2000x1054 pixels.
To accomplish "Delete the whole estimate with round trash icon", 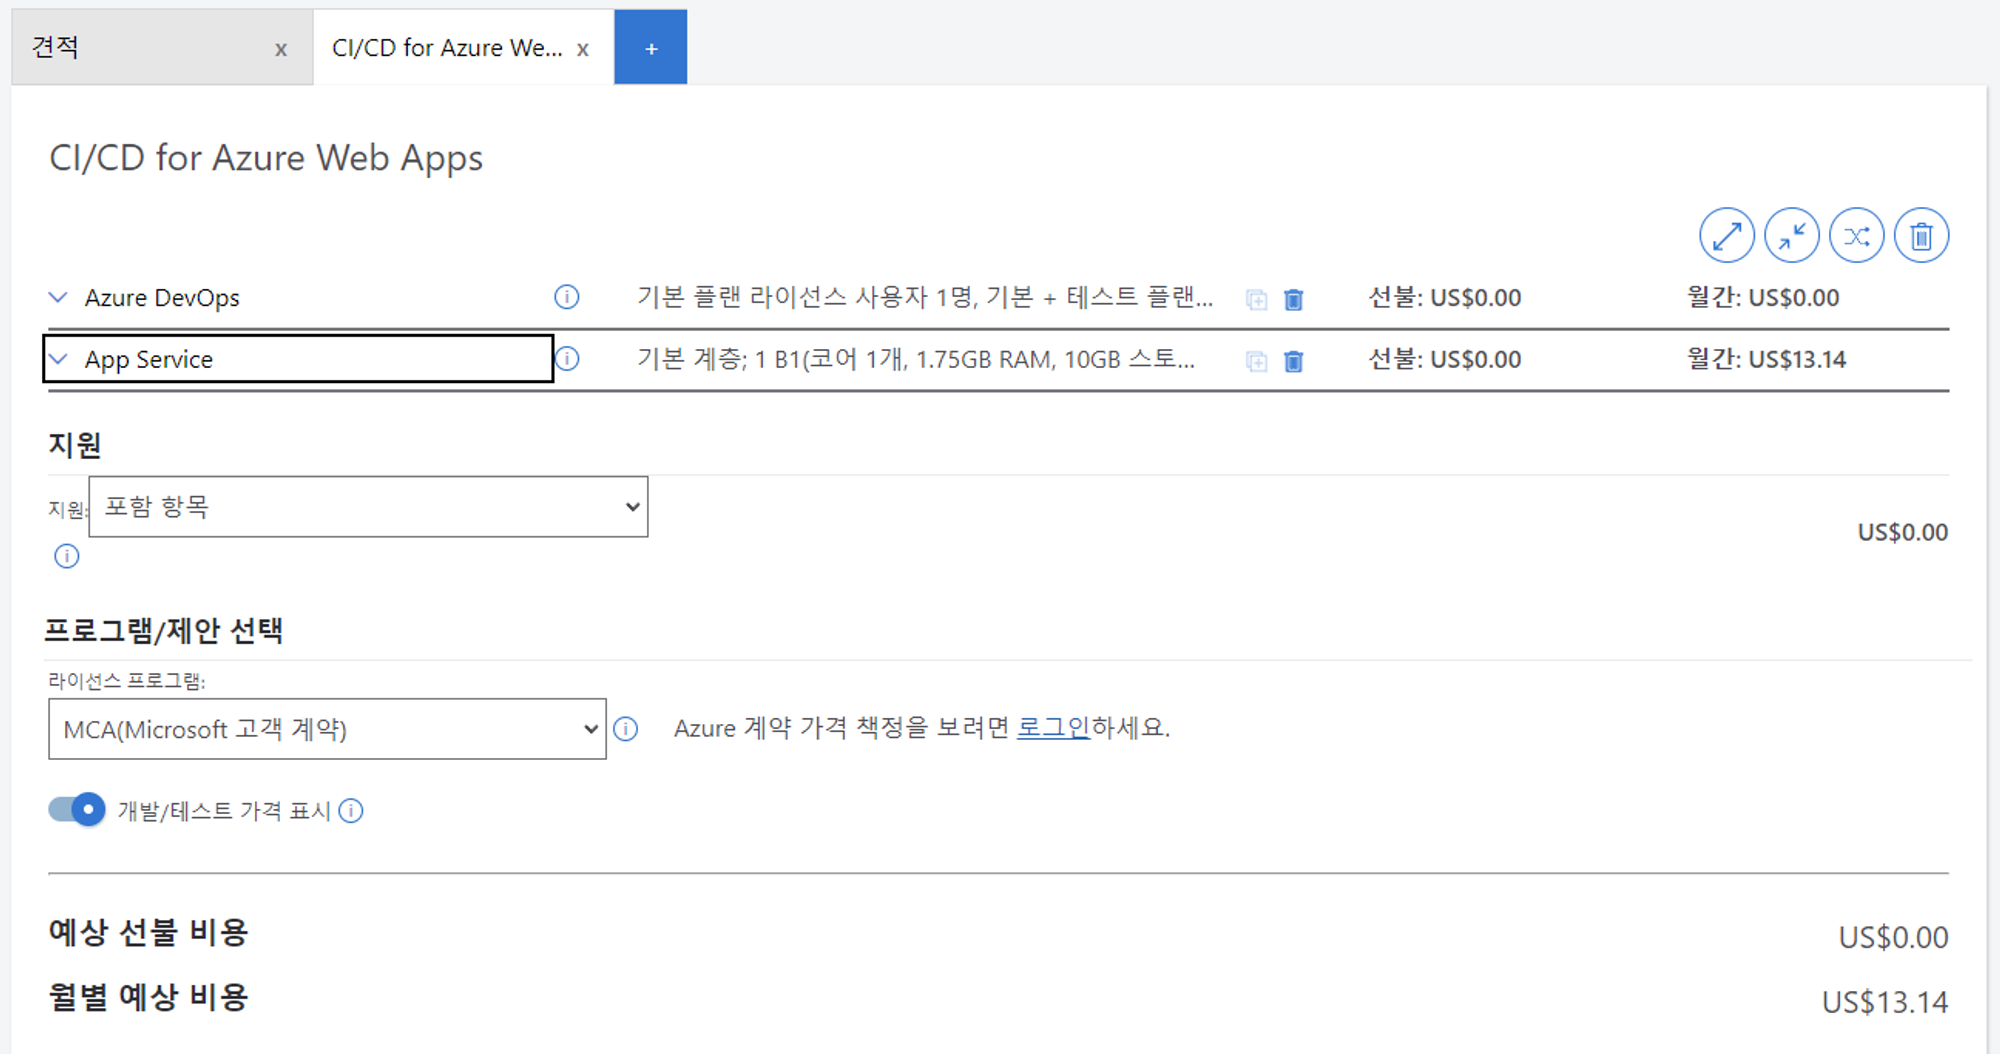I will (x=1921, y=236).
